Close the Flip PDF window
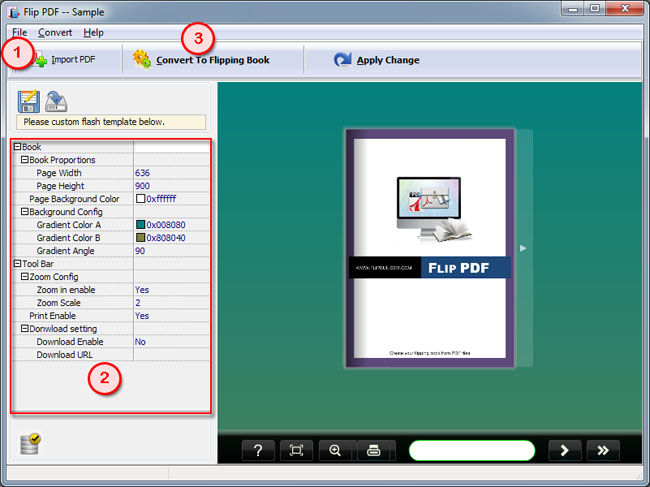The height and width of the screenshot is (487, 650). pos(625,9)
